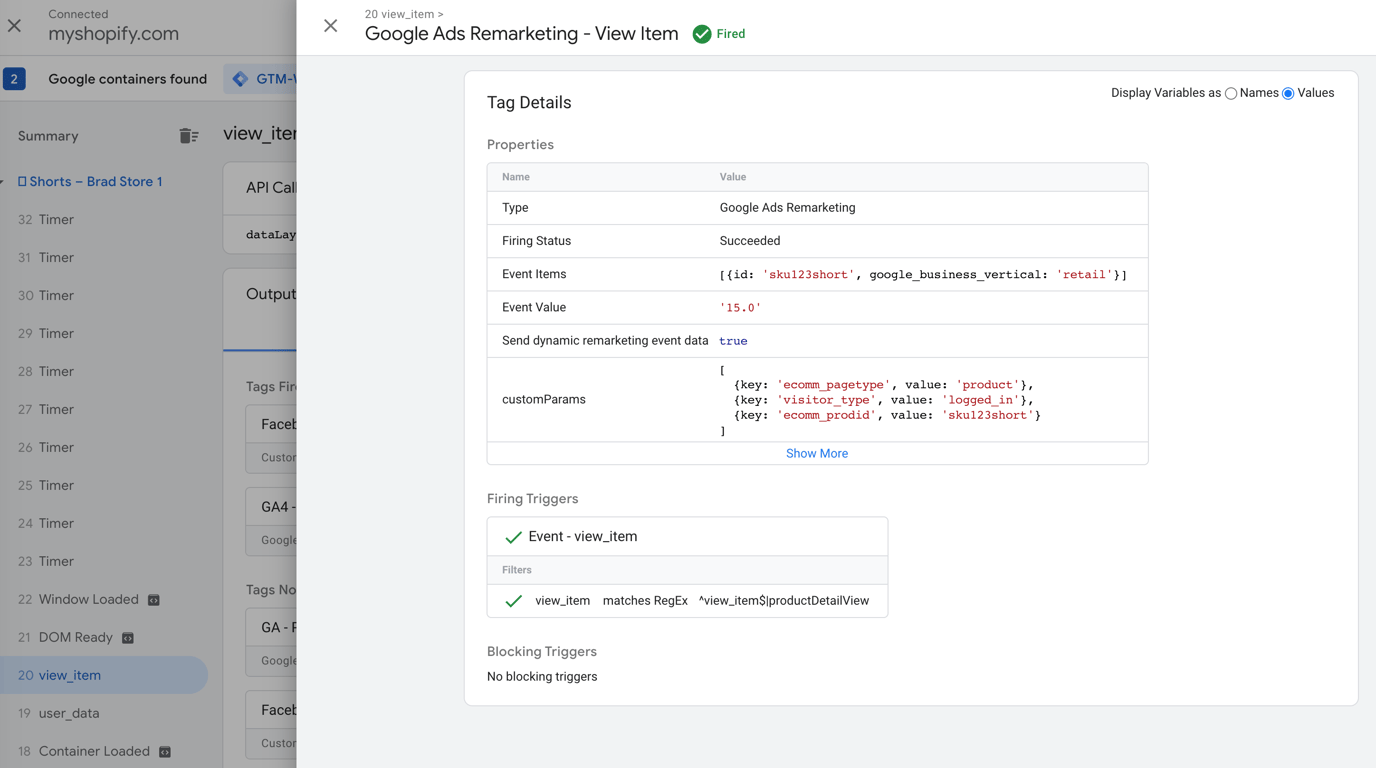Select the 20 view_item event
The width and height of the screenshot is (1376, 768).
(70, 676)
